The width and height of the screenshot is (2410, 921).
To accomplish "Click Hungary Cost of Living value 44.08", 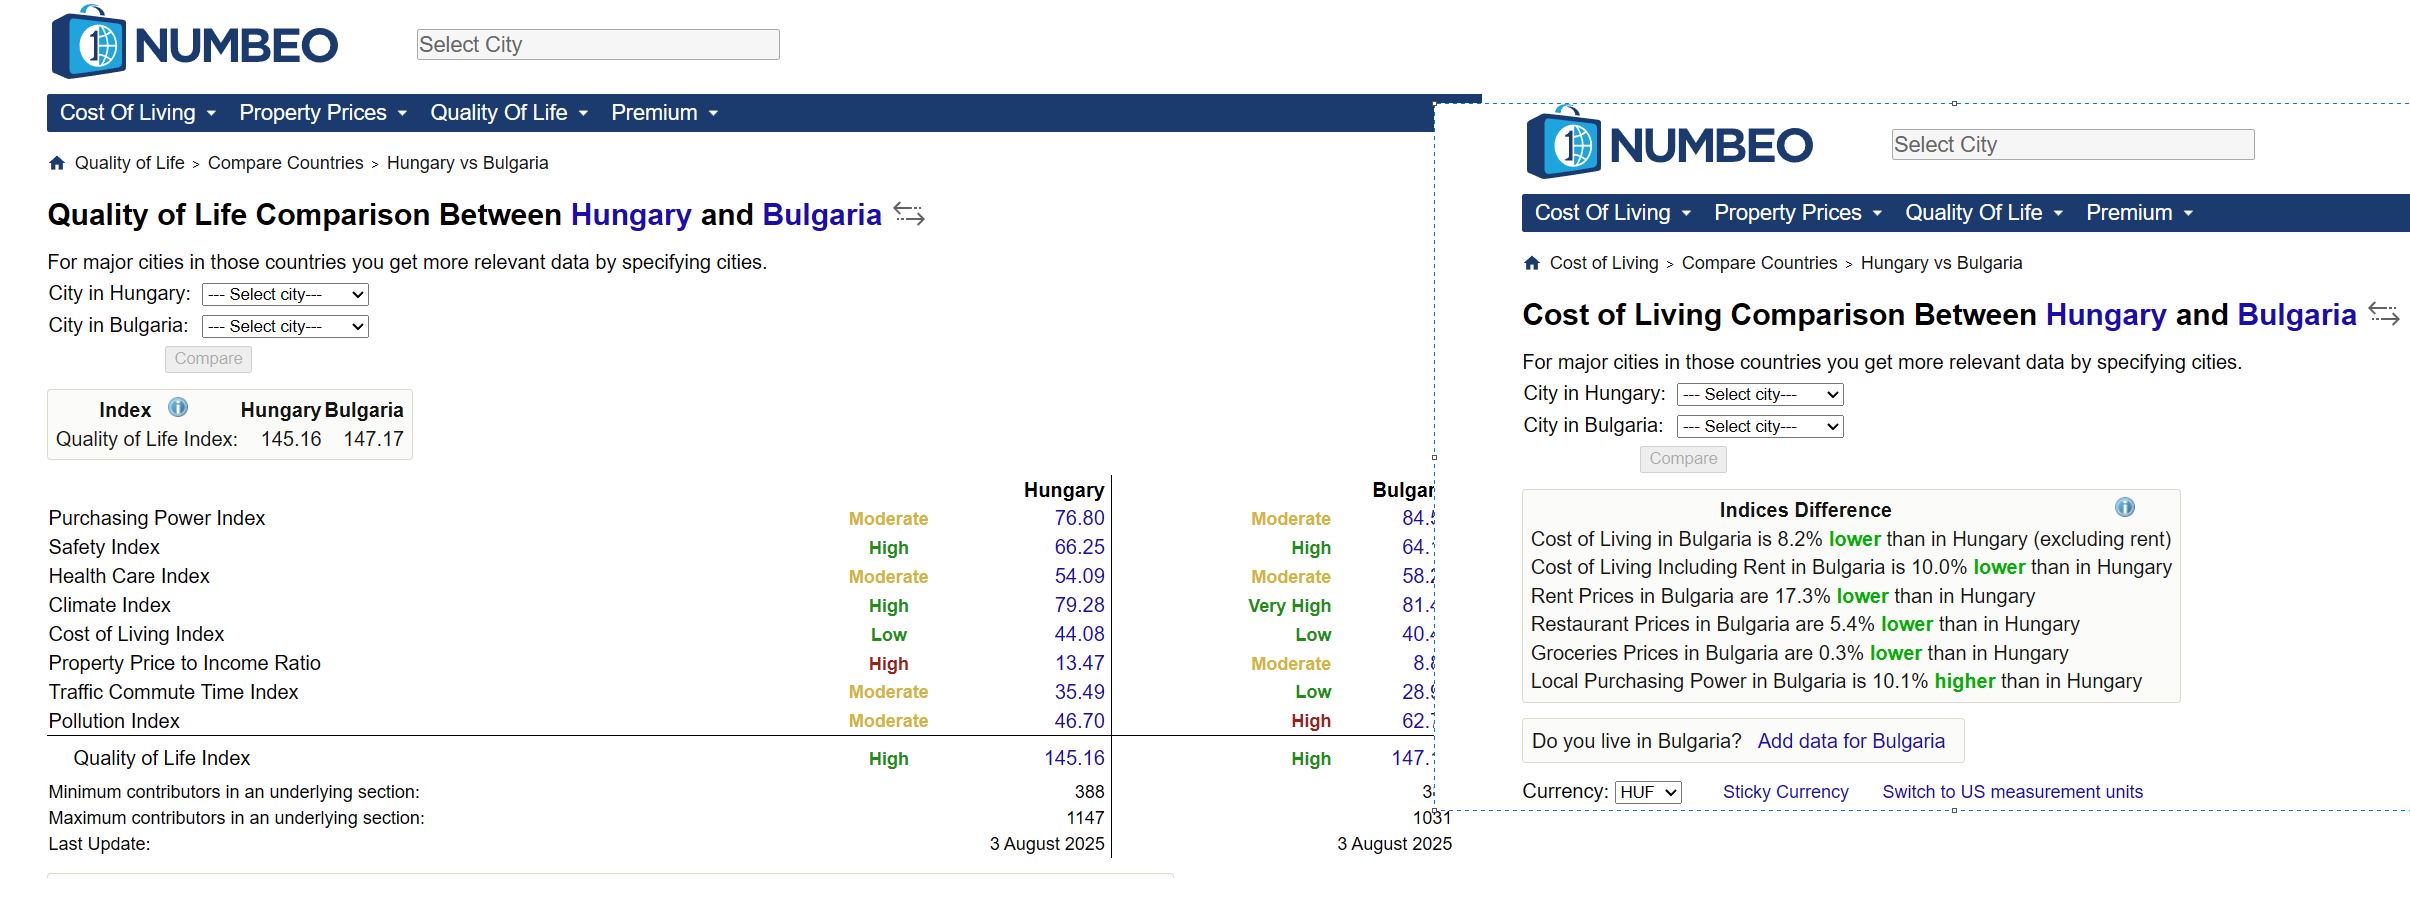I will pos(1079,634).
